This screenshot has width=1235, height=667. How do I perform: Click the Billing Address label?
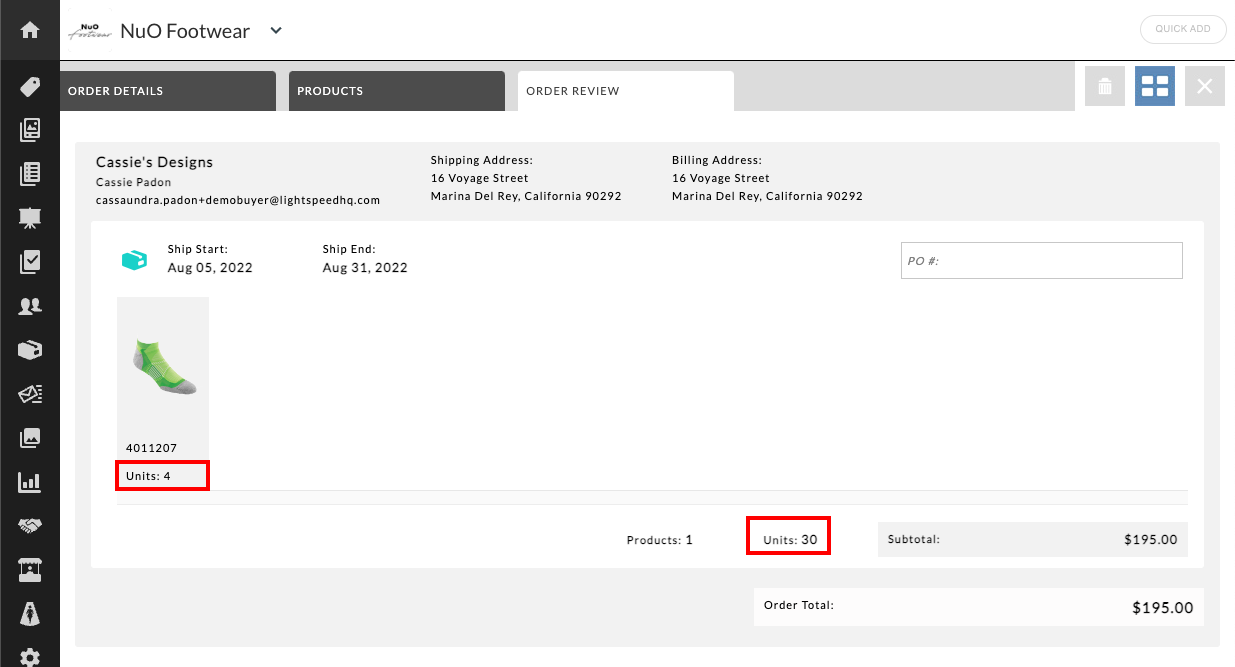[x=717, y=160]
